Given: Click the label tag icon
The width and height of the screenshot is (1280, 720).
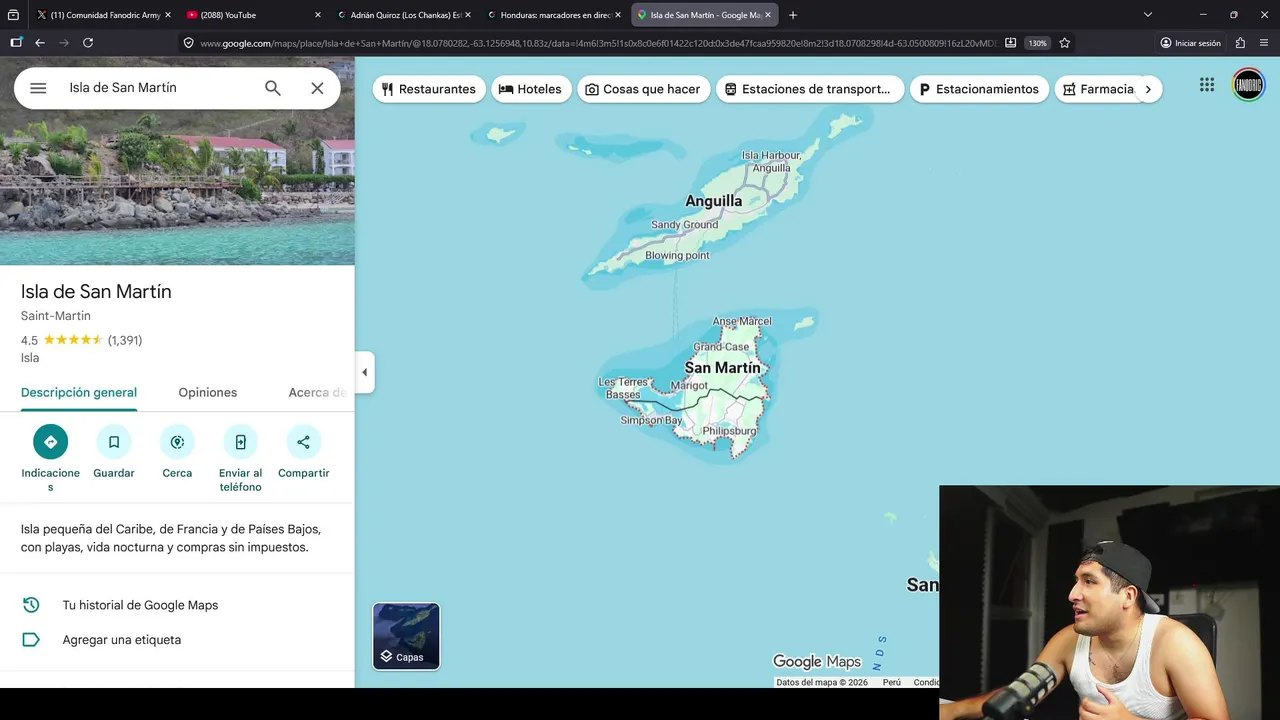Looking at the screenshot, I should pyautogui.click(x=31, y=640).
